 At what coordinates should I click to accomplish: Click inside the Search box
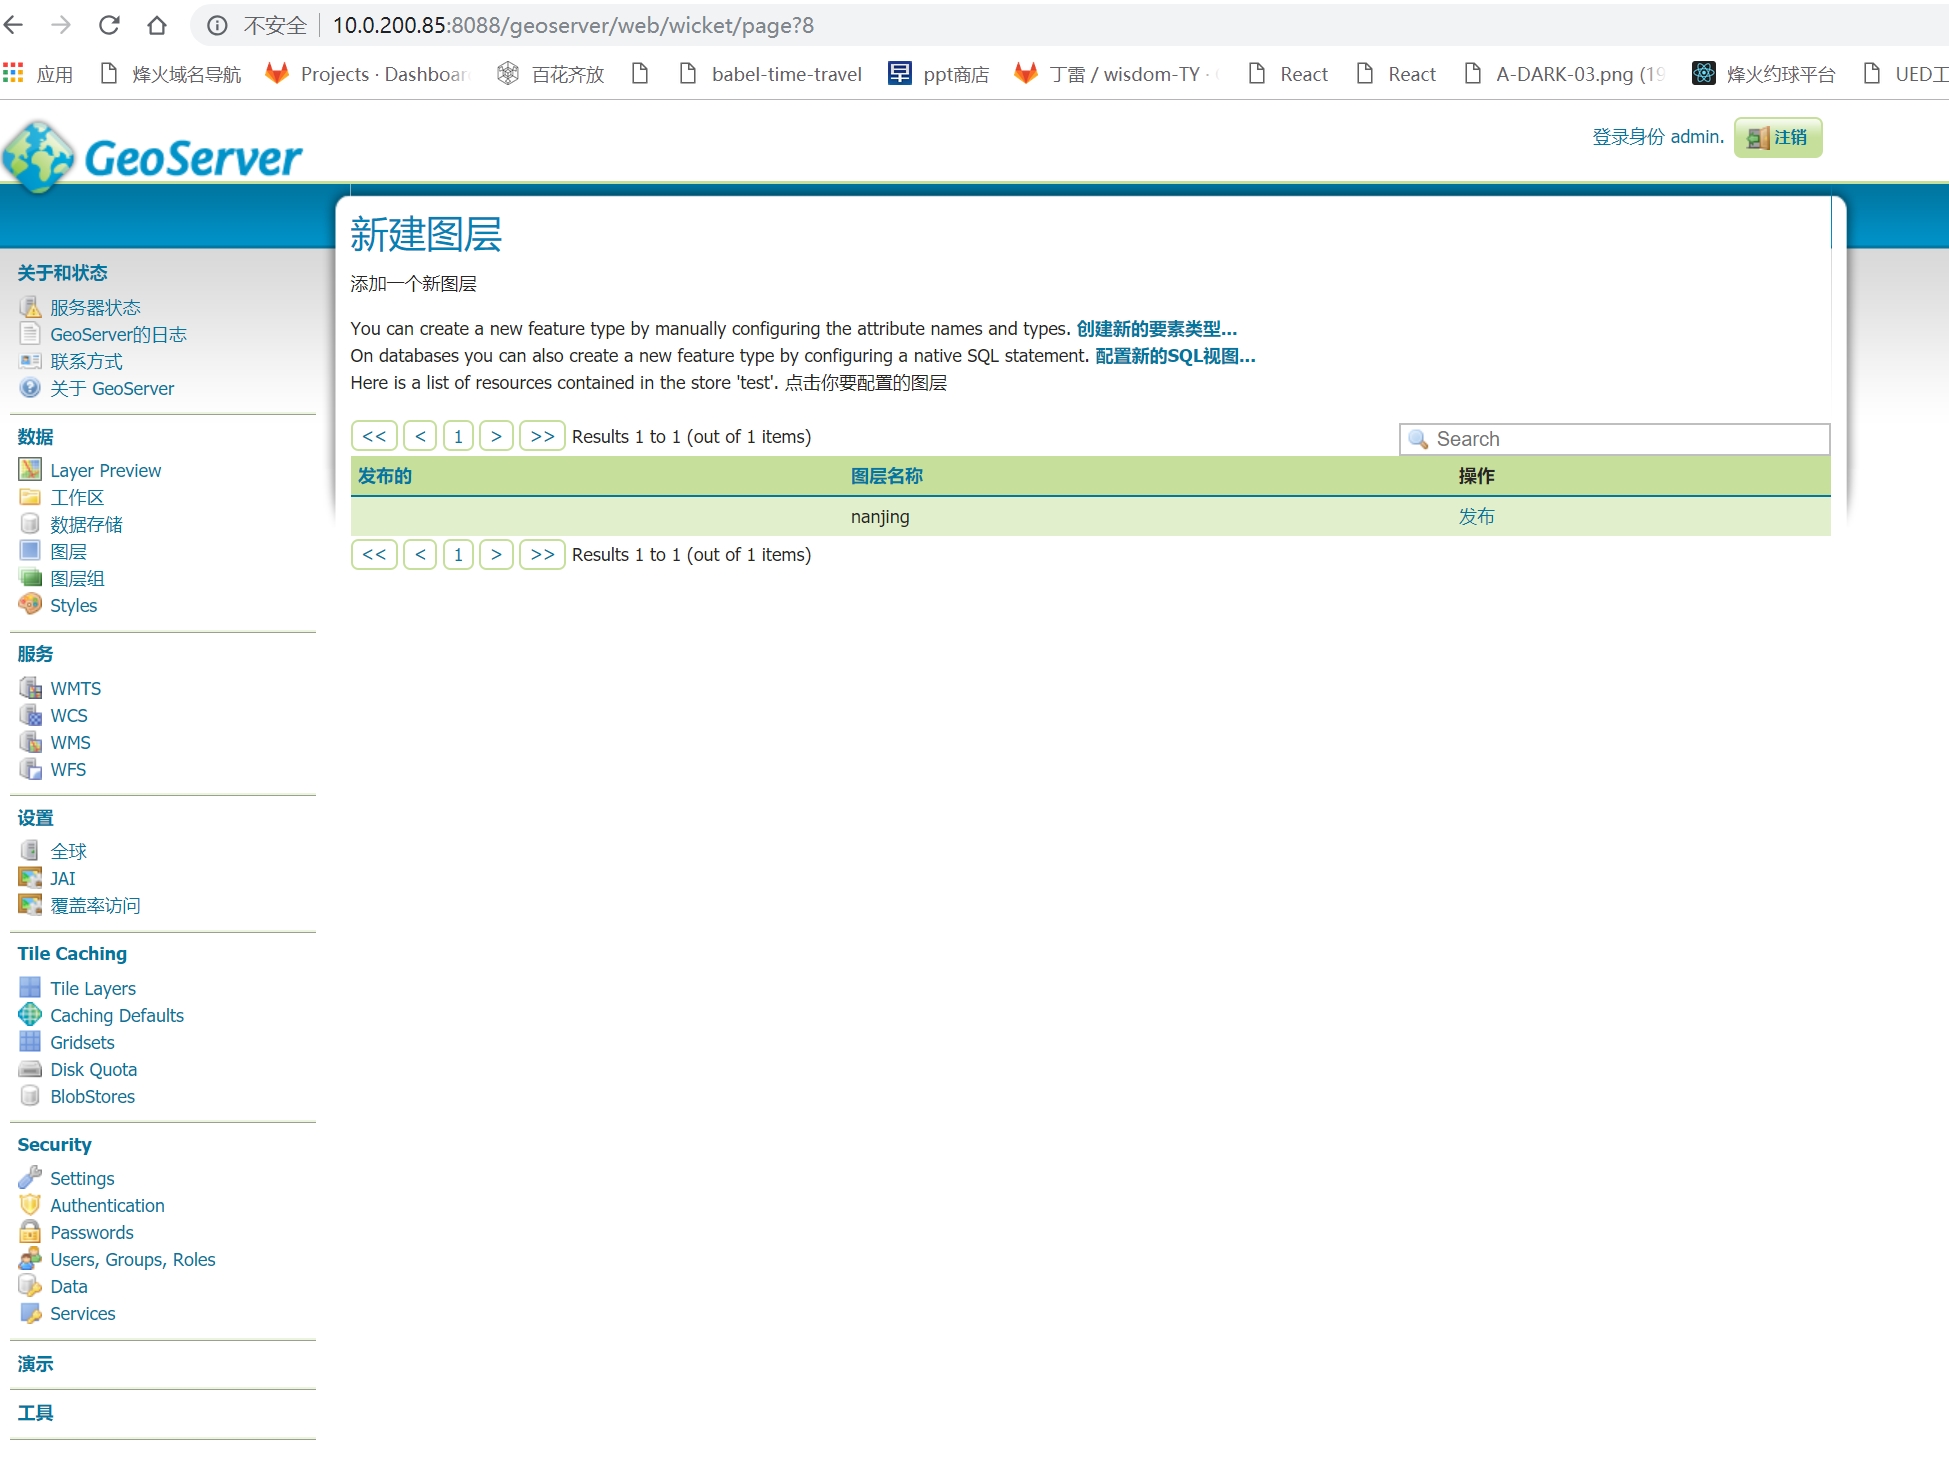(1613, 438)
